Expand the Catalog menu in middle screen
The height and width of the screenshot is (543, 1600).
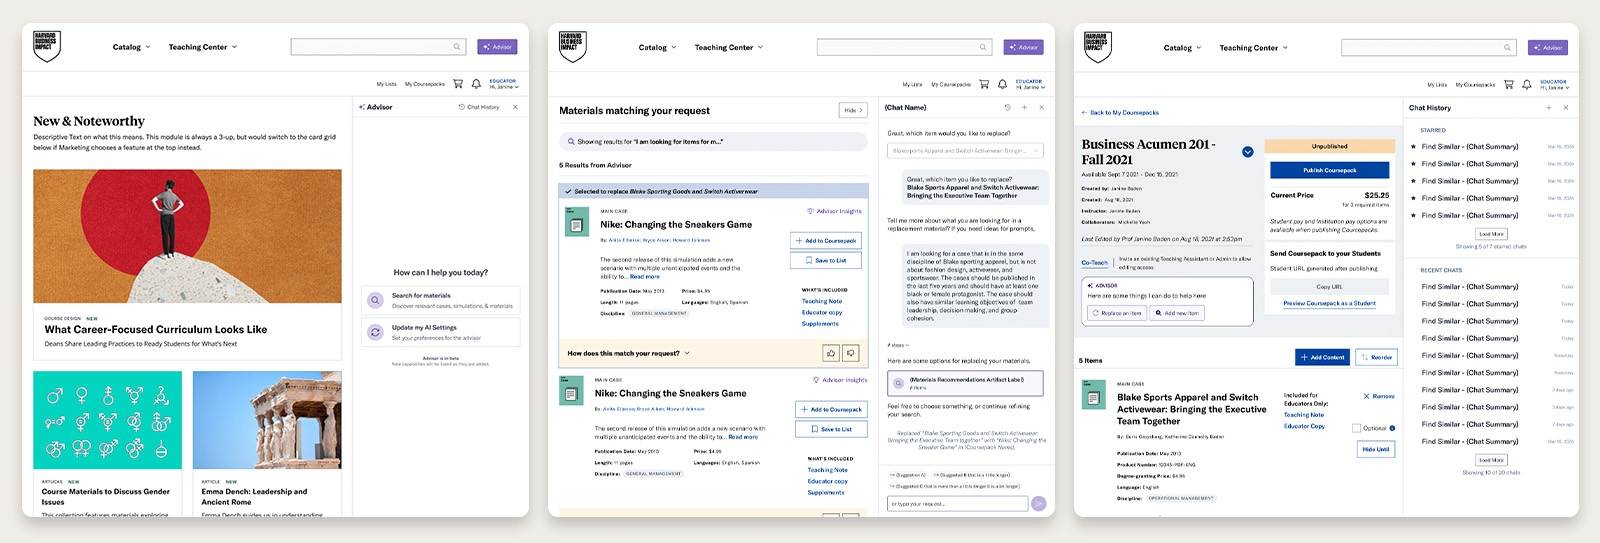coord(657,47)
